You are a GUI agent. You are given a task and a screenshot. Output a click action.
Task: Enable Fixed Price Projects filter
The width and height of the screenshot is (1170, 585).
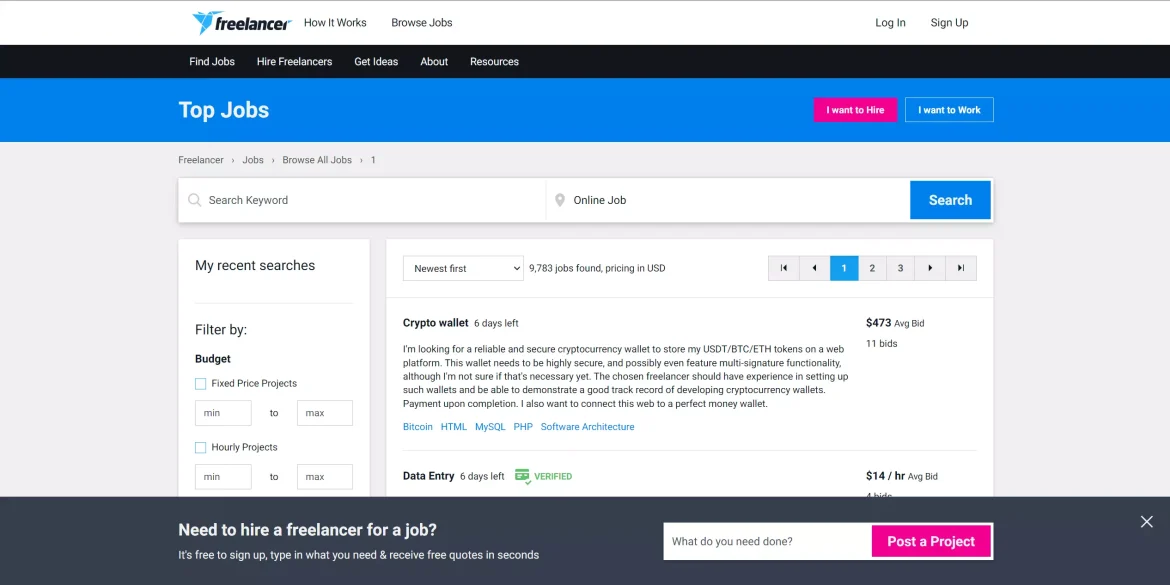tap(200, 384)
